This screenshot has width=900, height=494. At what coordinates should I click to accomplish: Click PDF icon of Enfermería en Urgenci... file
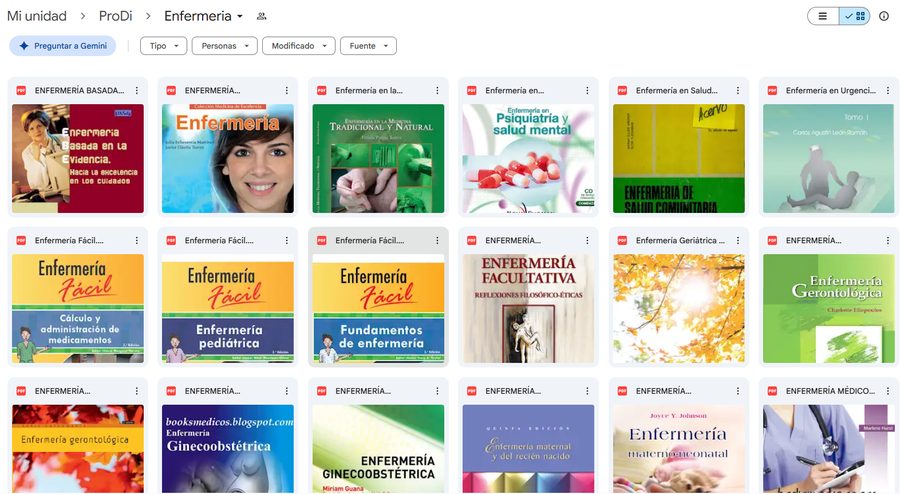[773, 91]
